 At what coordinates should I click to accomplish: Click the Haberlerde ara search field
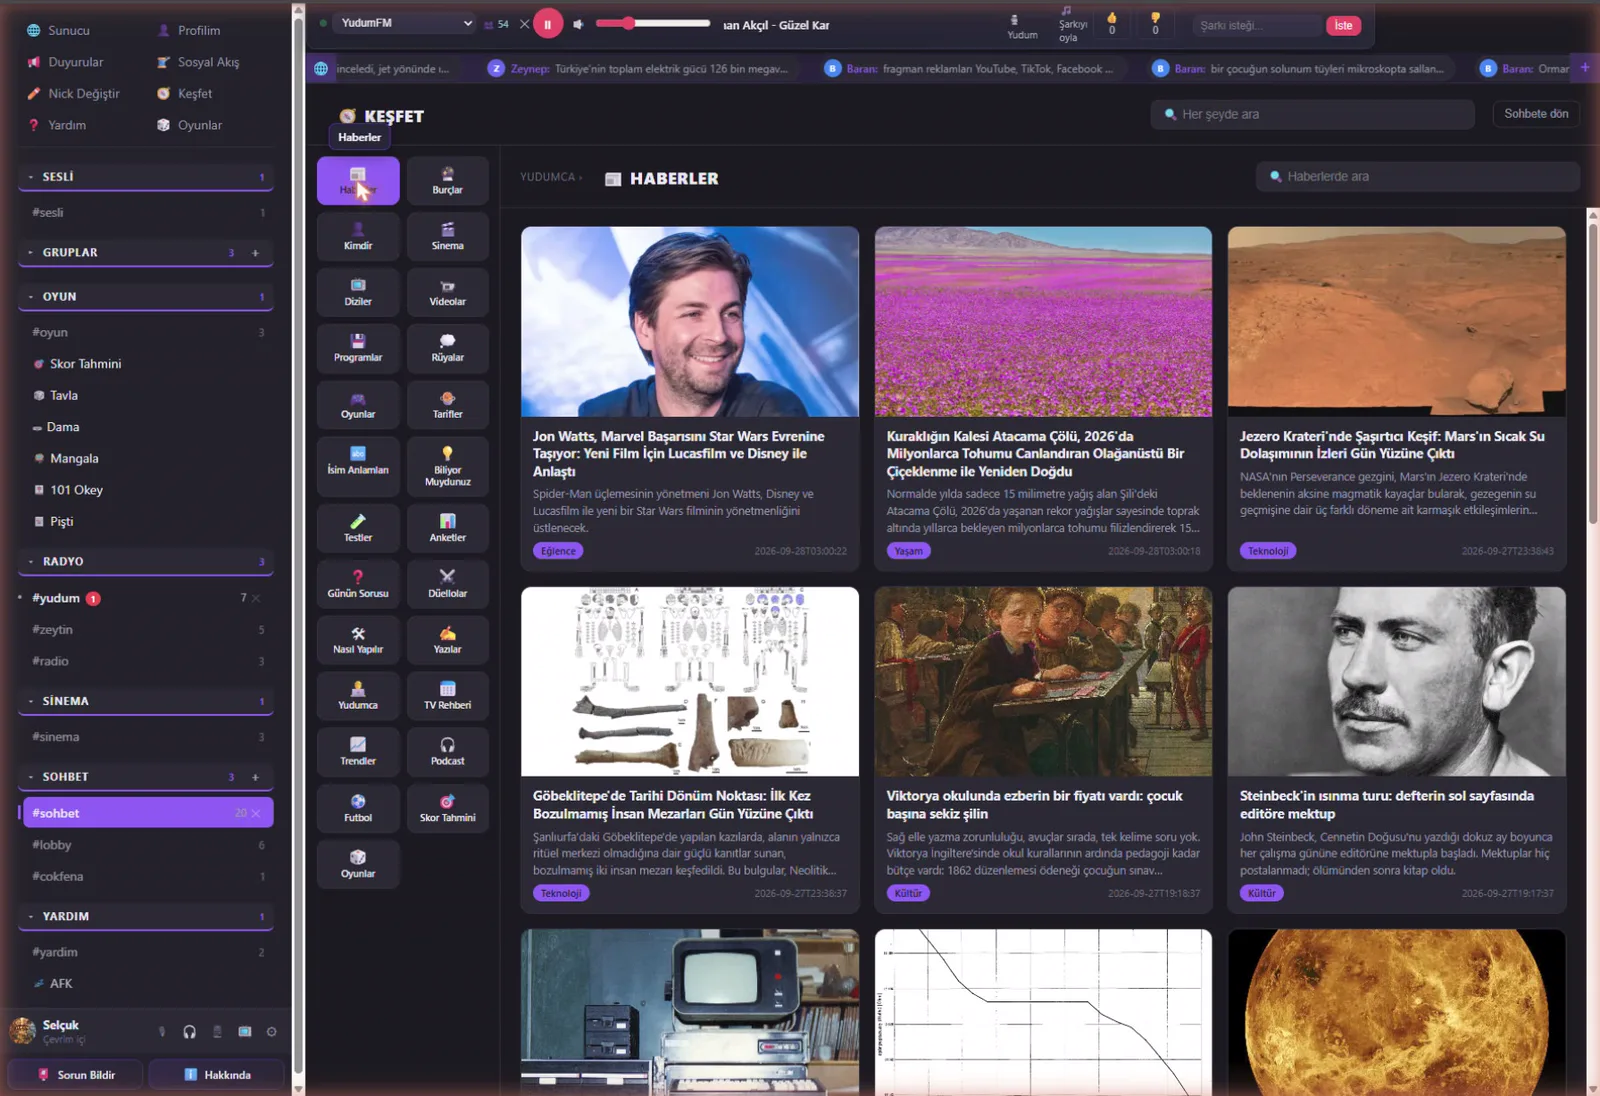[1418, 177]
